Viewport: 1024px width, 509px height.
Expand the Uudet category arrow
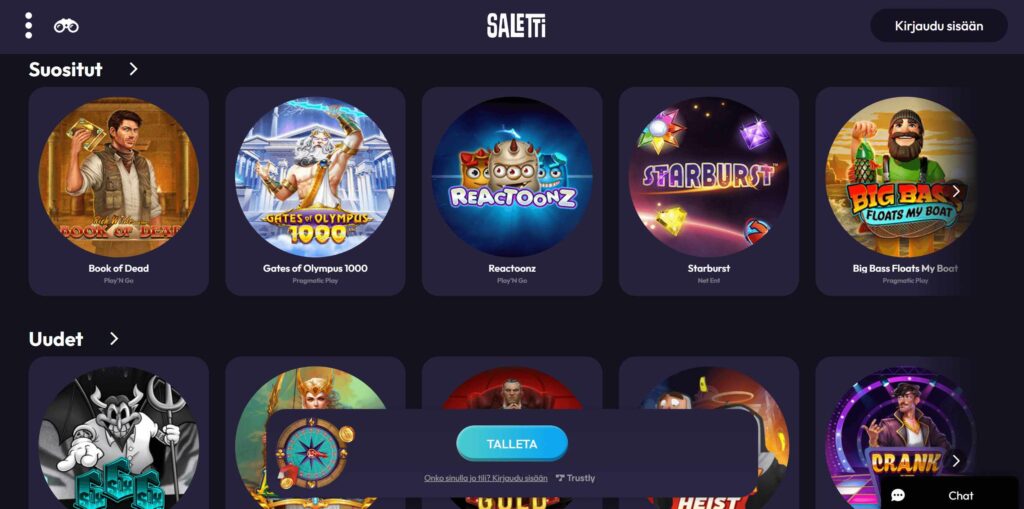pos(114,338)
